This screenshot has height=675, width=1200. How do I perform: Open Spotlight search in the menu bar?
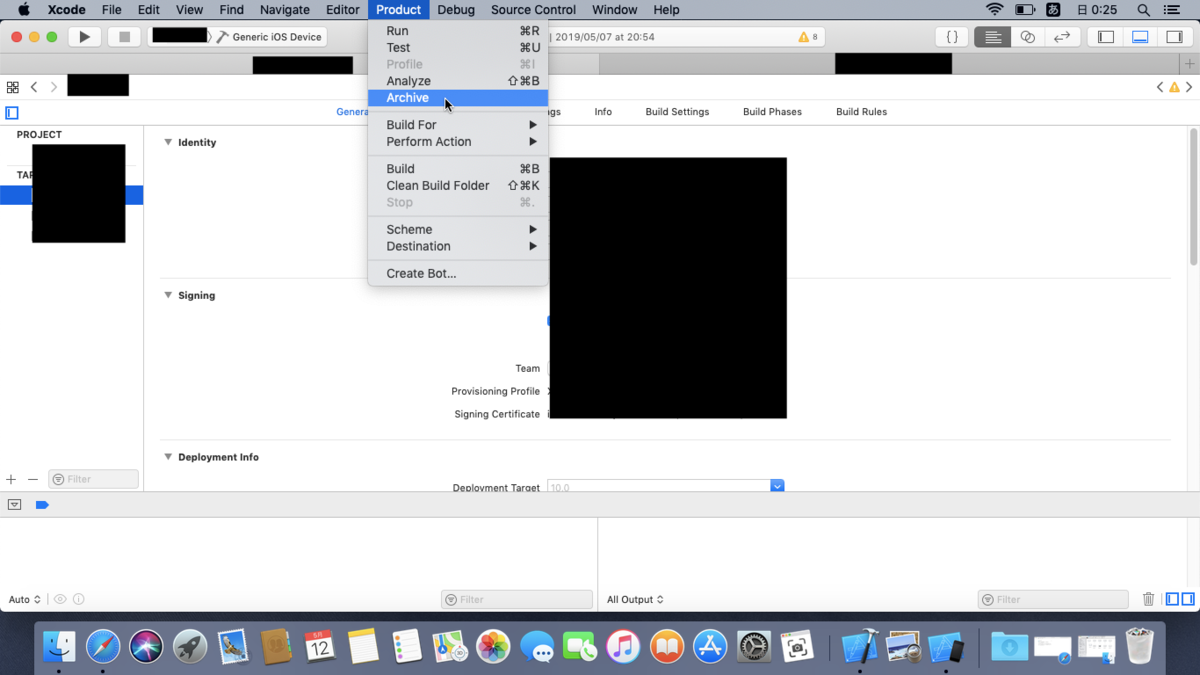pos(1143,10)
